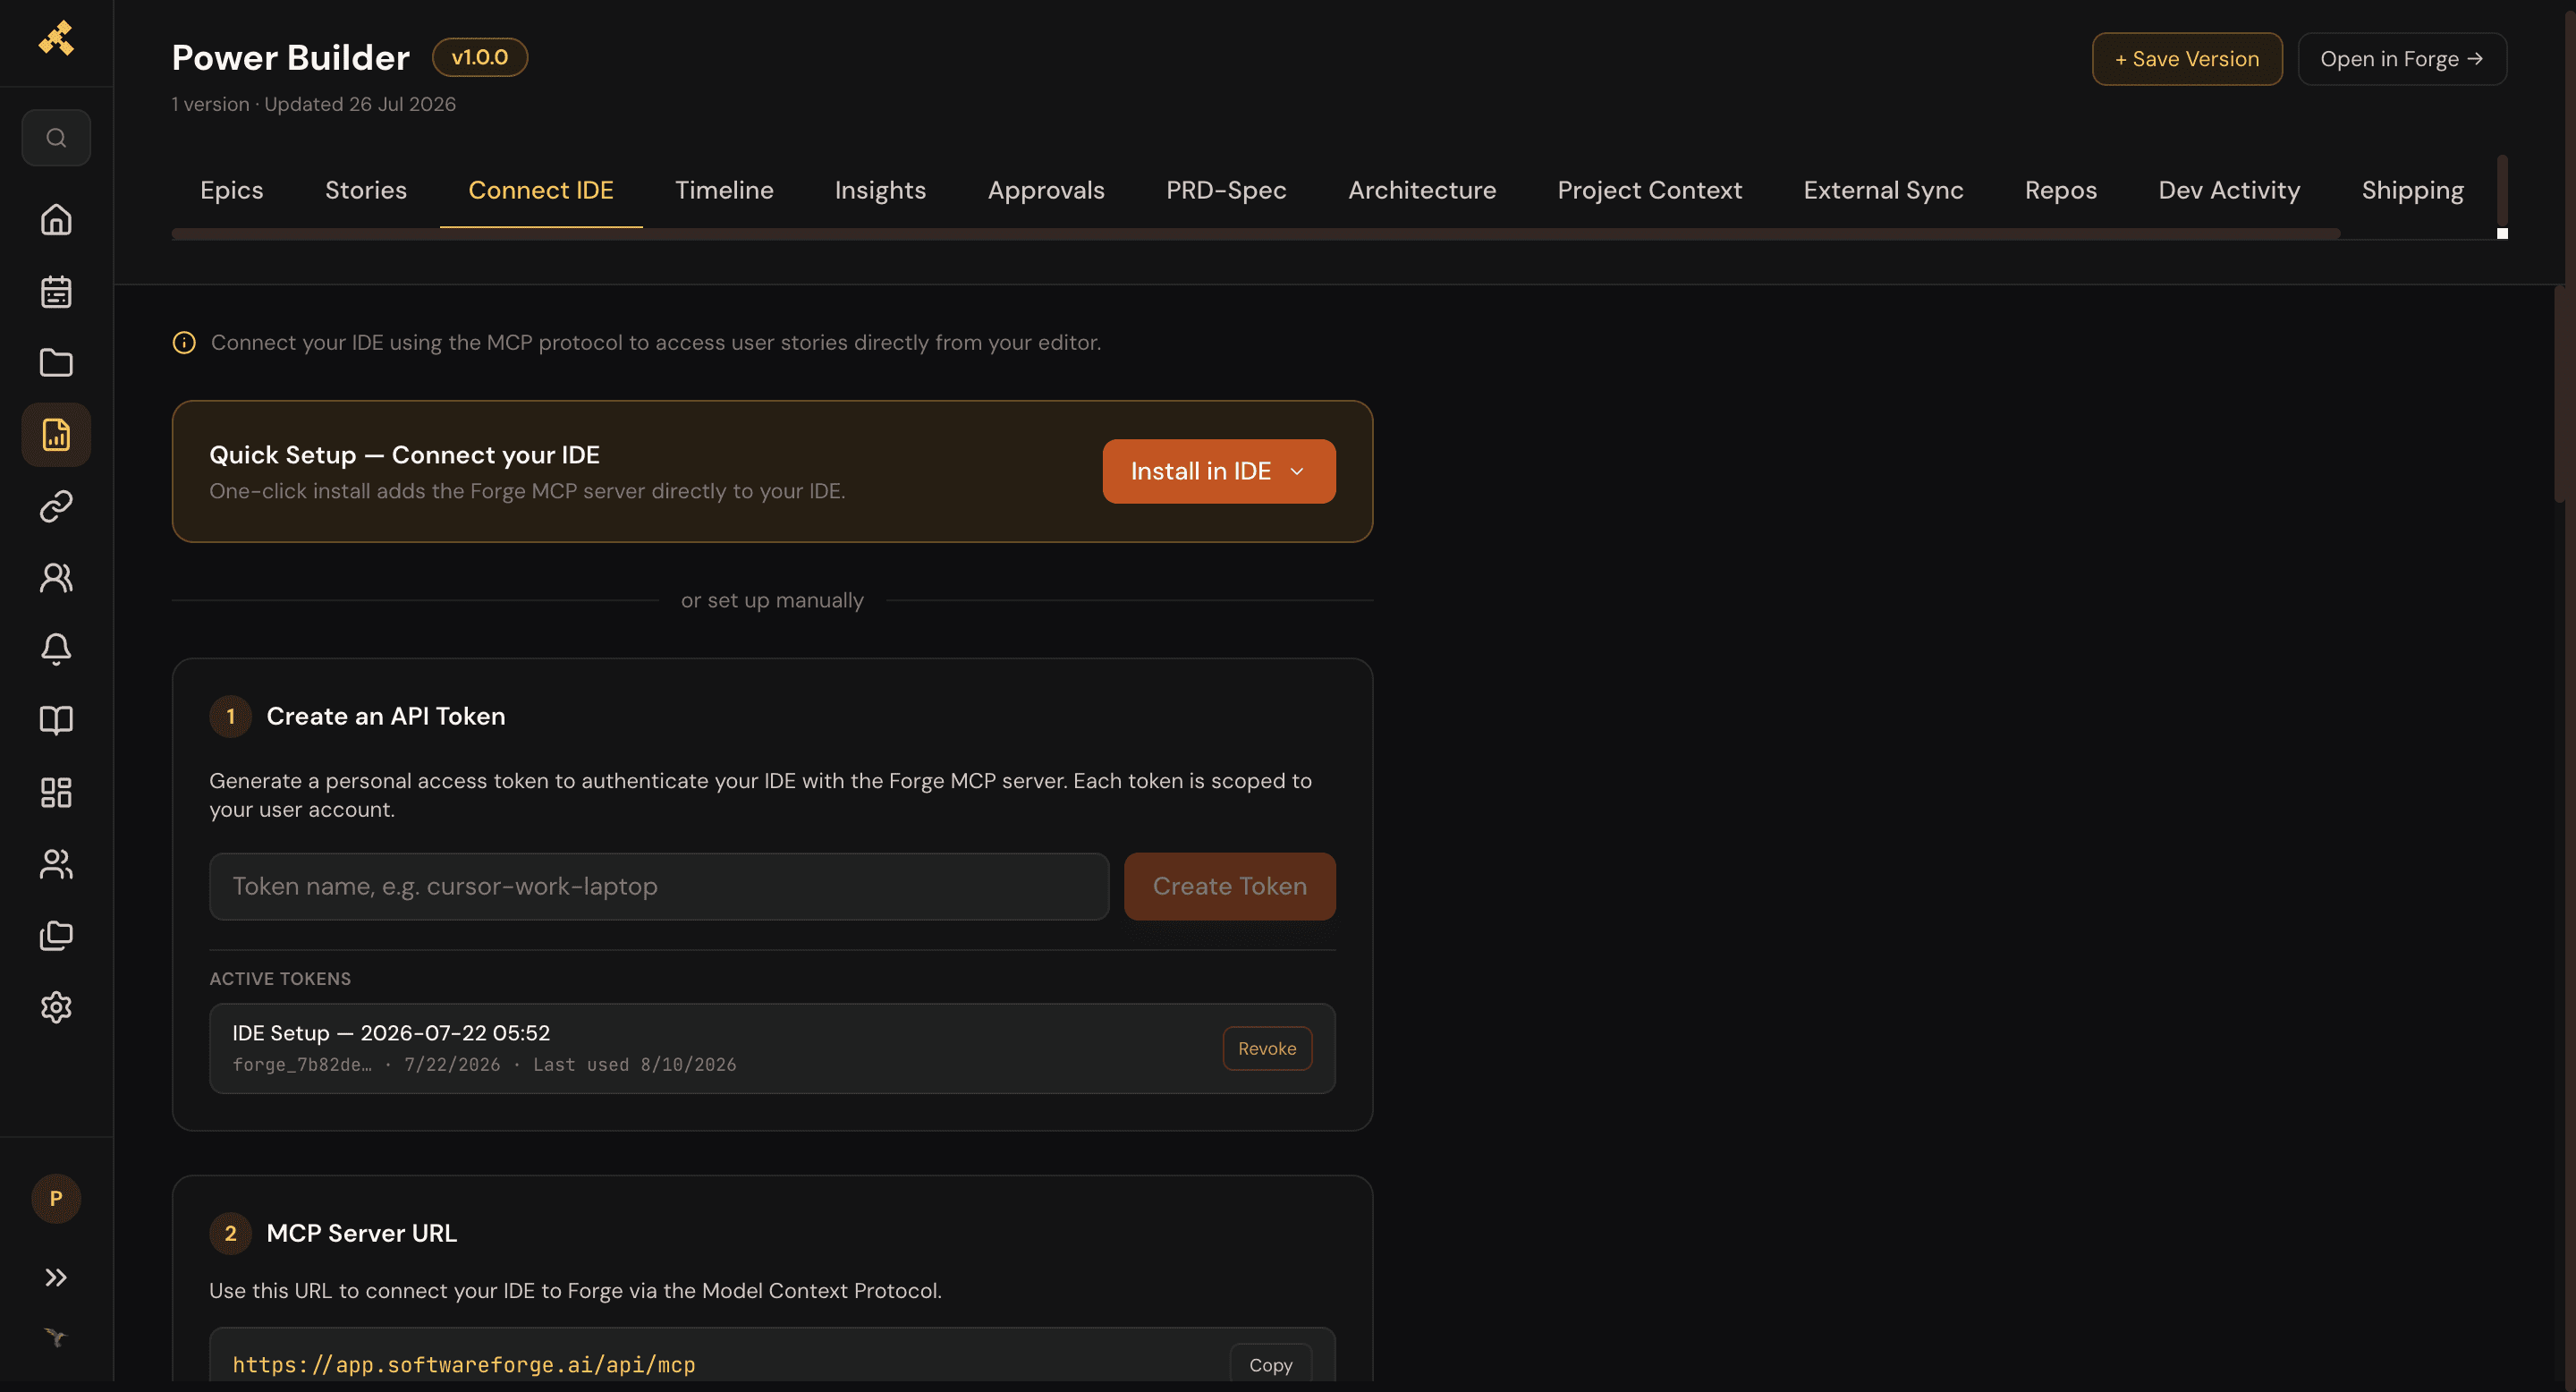
Task: Open the Shipping tab
Action: [2412, 190]
